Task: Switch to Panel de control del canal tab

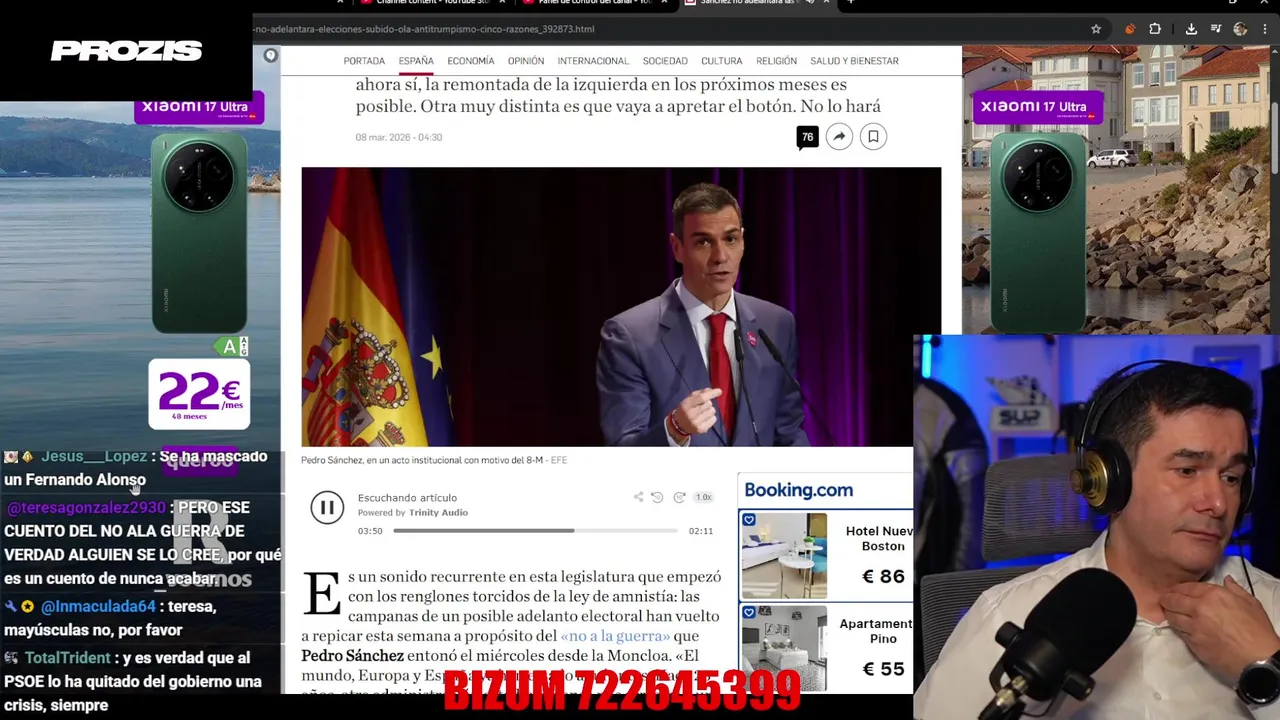Action: tap(596, 3)
